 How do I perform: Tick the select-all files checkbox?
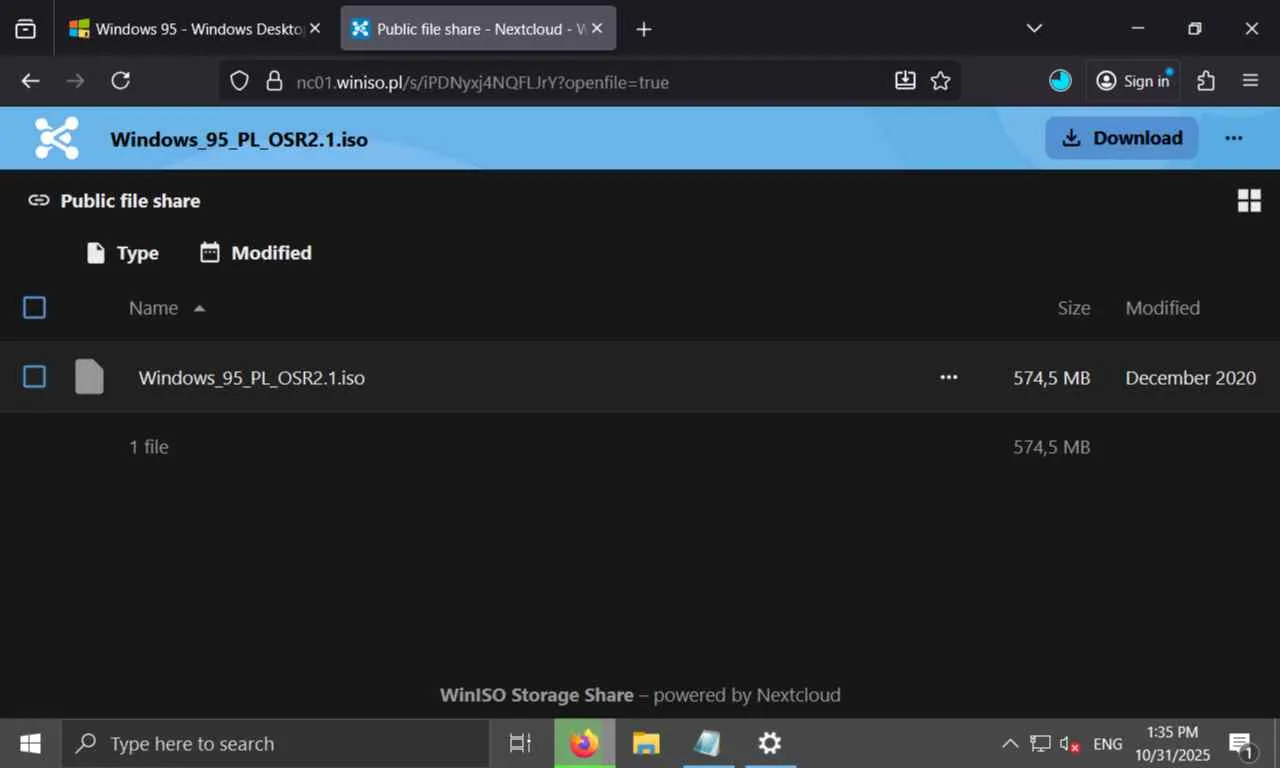34,307
